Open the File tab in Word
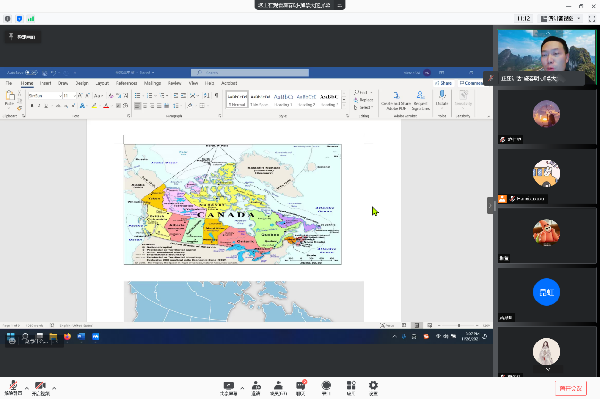This screenshot has width=600, height=399. tap(9, 83)
